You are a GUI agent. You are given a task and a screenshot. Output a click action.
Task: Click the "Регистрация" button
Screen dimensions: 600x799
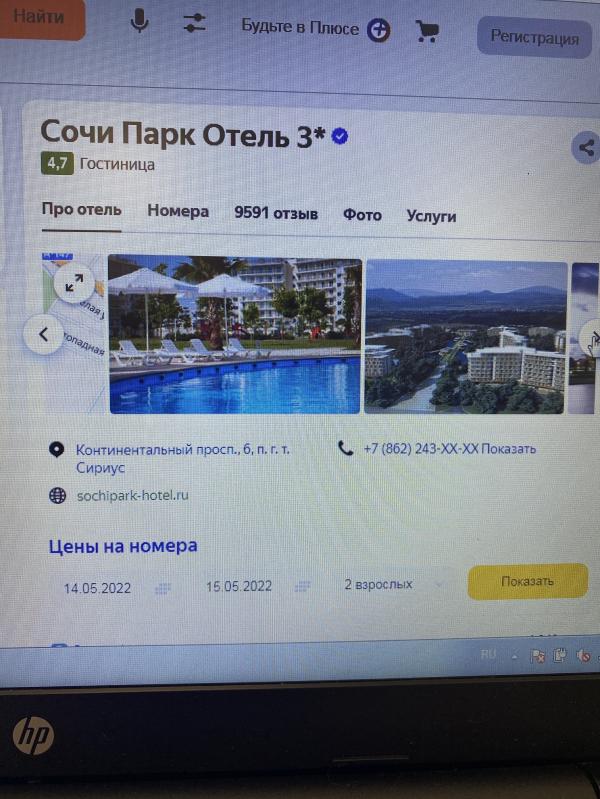[x=534, y=37]
